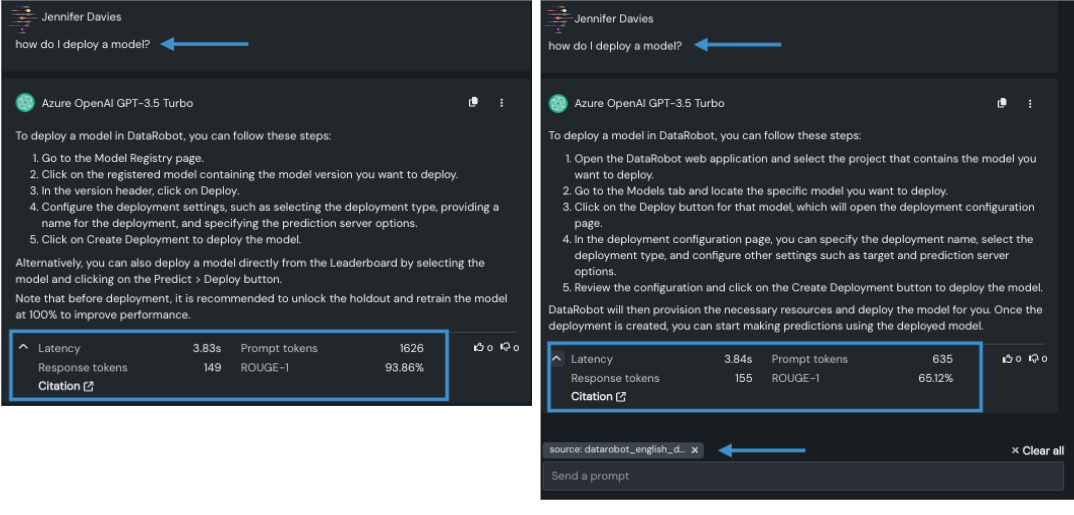
Task: Click Clear all to remove filters
Action: click(1037, 451)
